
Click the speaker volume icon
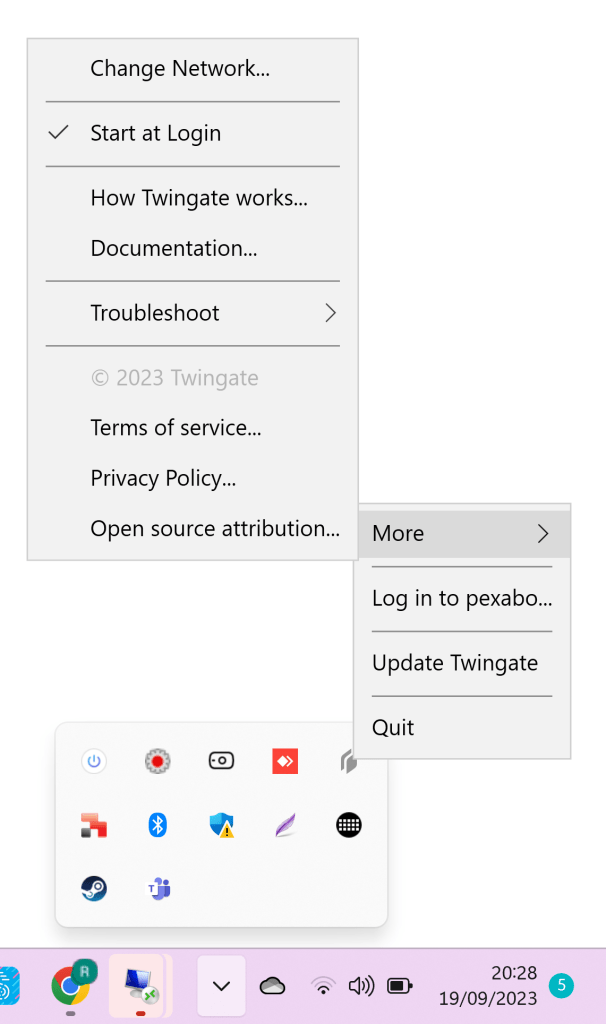coord(361,986)
